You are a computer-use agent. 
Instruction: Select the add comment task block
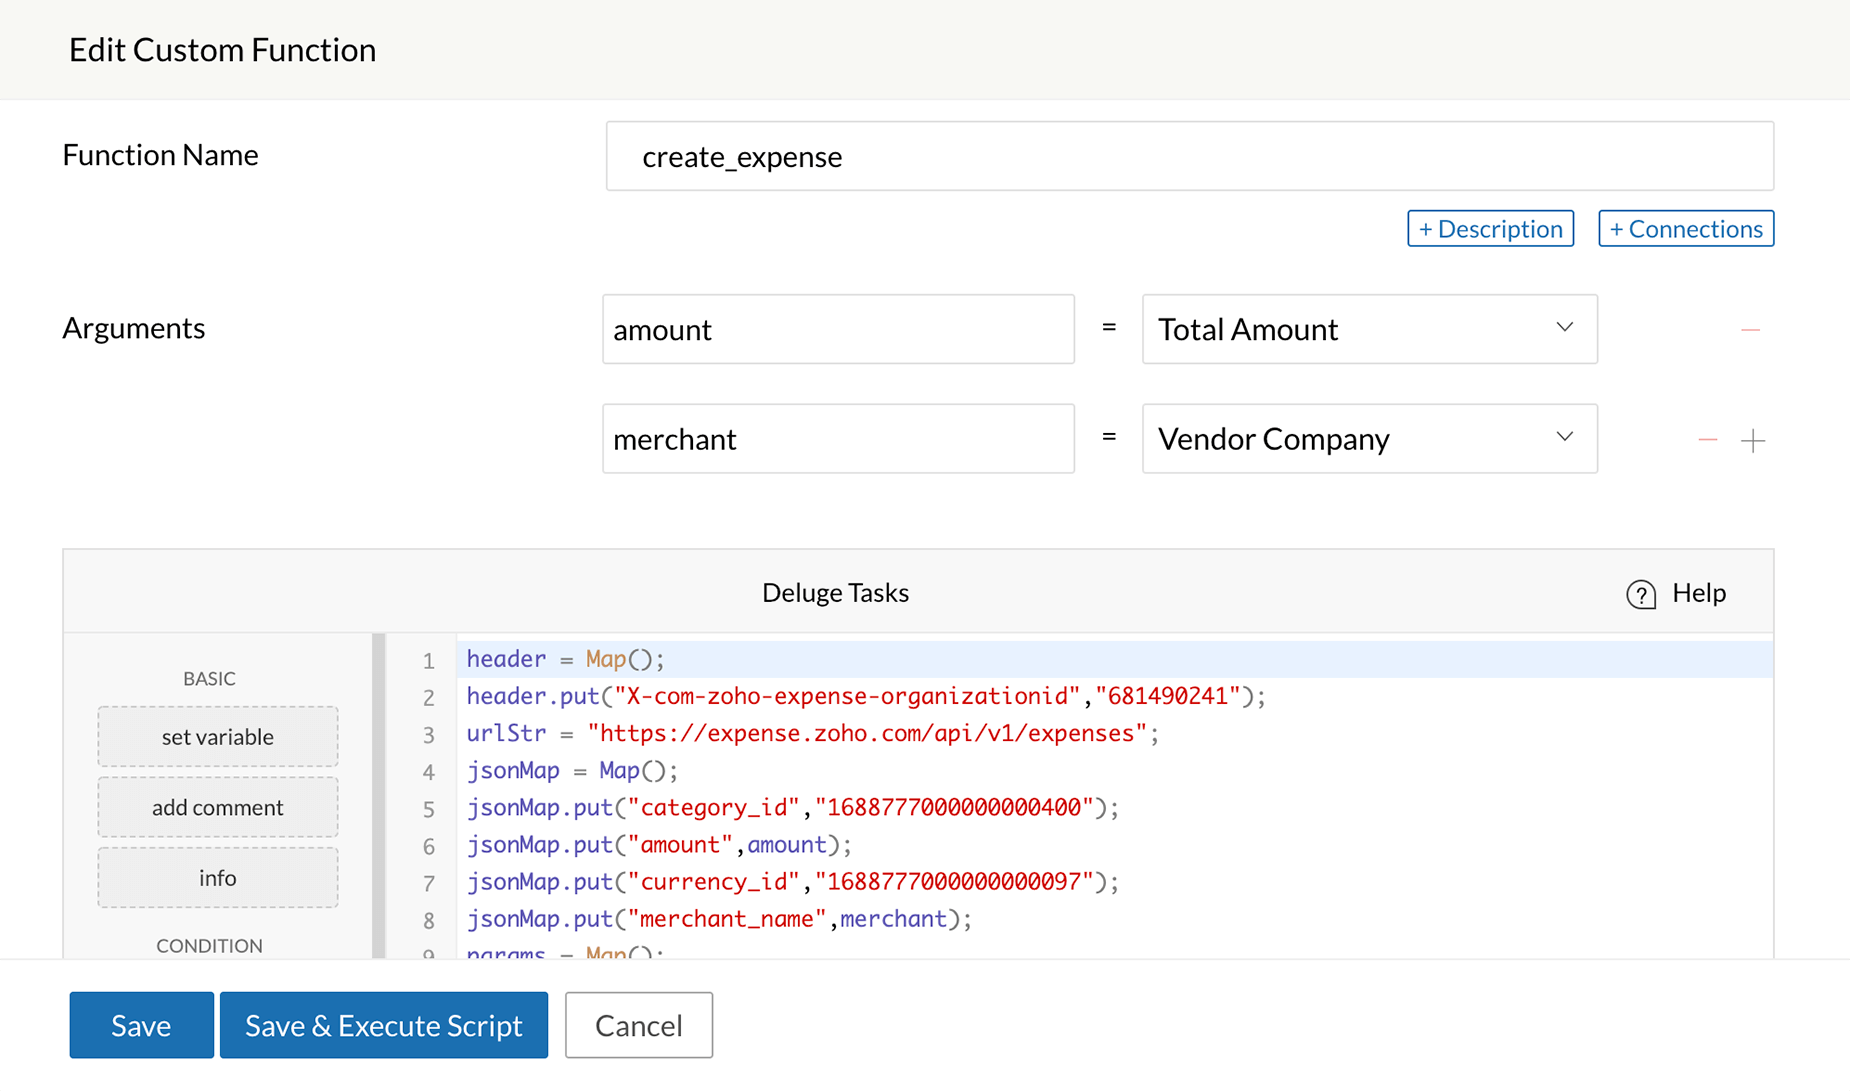tap(218, 807)
